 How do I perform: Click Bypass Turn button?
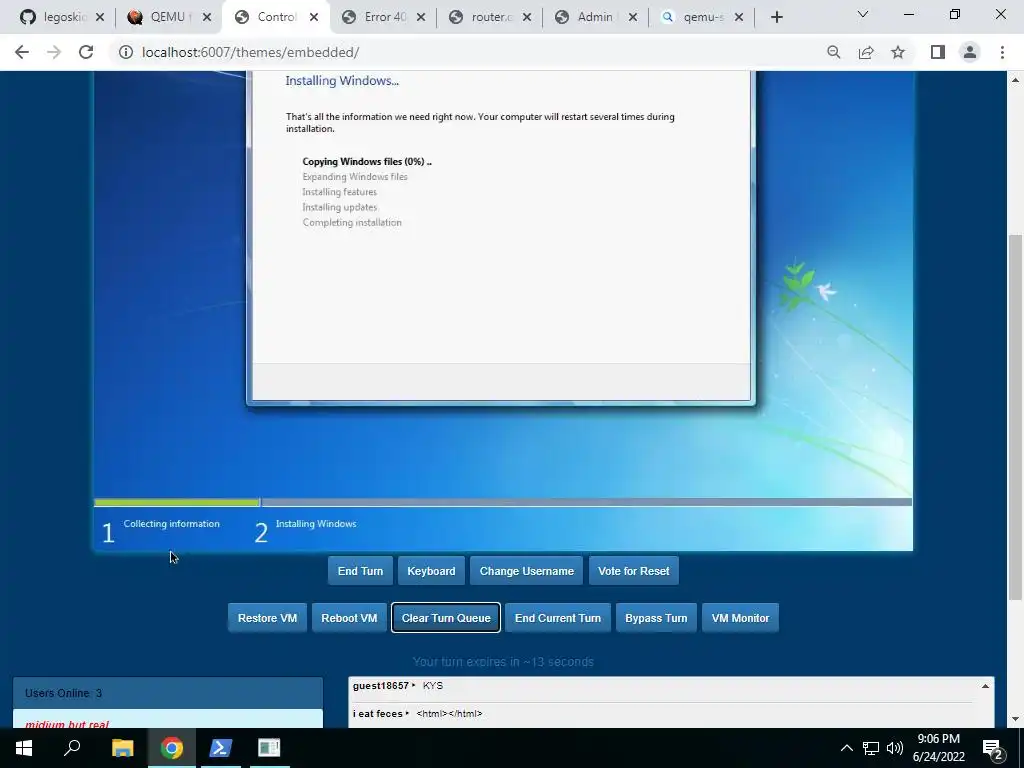[x=656, y=618]
